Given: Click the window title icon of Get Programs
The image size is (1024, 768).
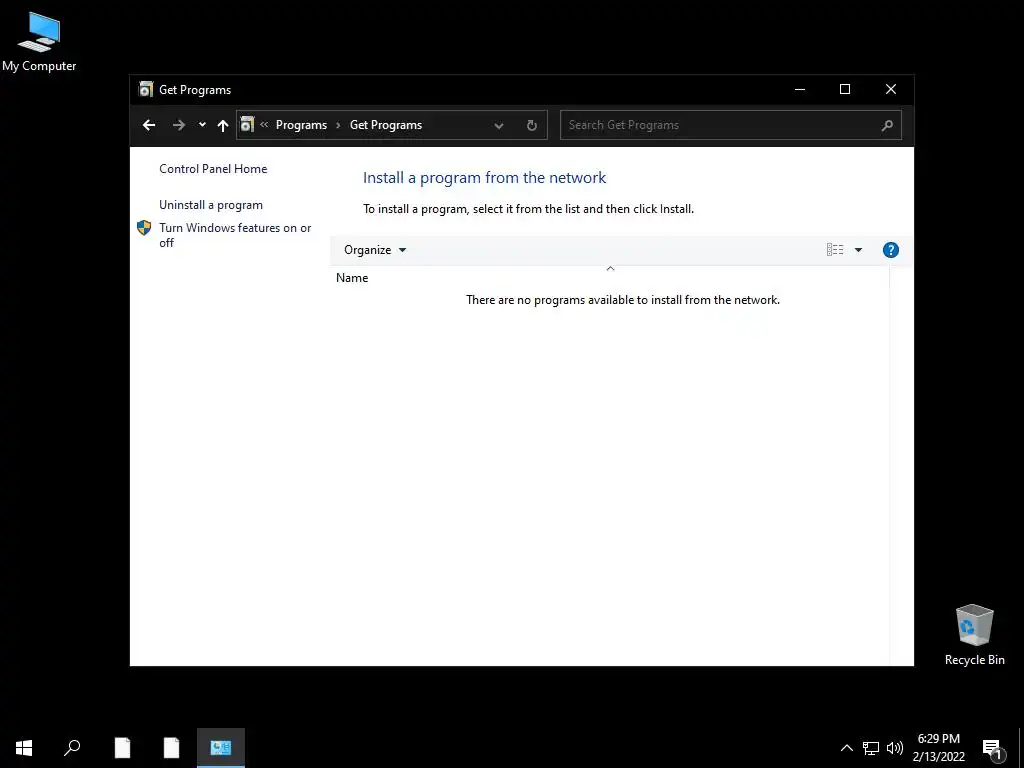Looking at the screenshot, I should click(146, 89).
